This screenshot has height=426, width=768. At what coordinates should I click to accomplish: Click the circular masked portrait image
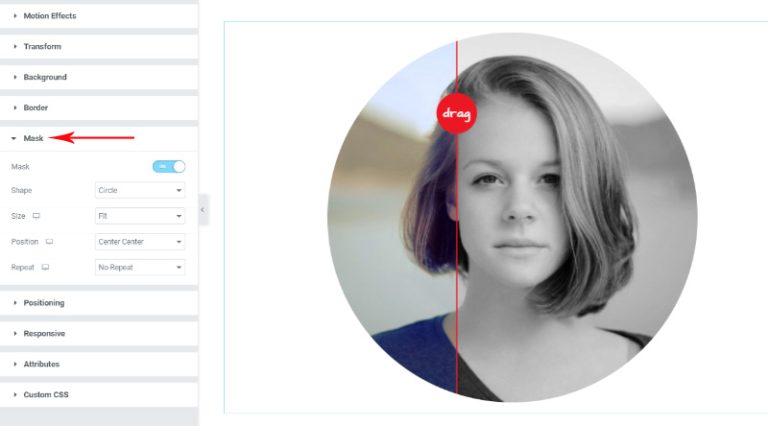[512, 217]
